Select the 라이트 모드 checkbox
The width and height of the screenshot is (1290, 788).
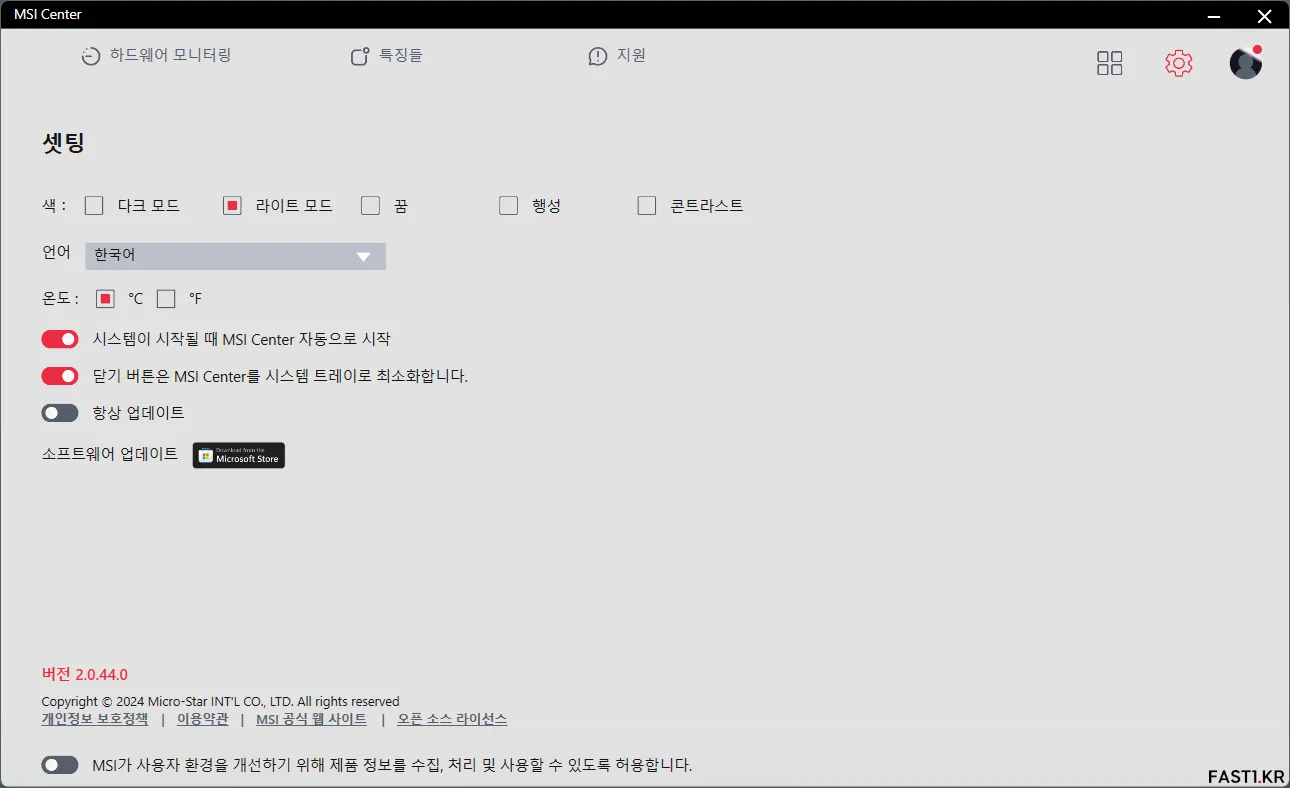pos(232,206)
